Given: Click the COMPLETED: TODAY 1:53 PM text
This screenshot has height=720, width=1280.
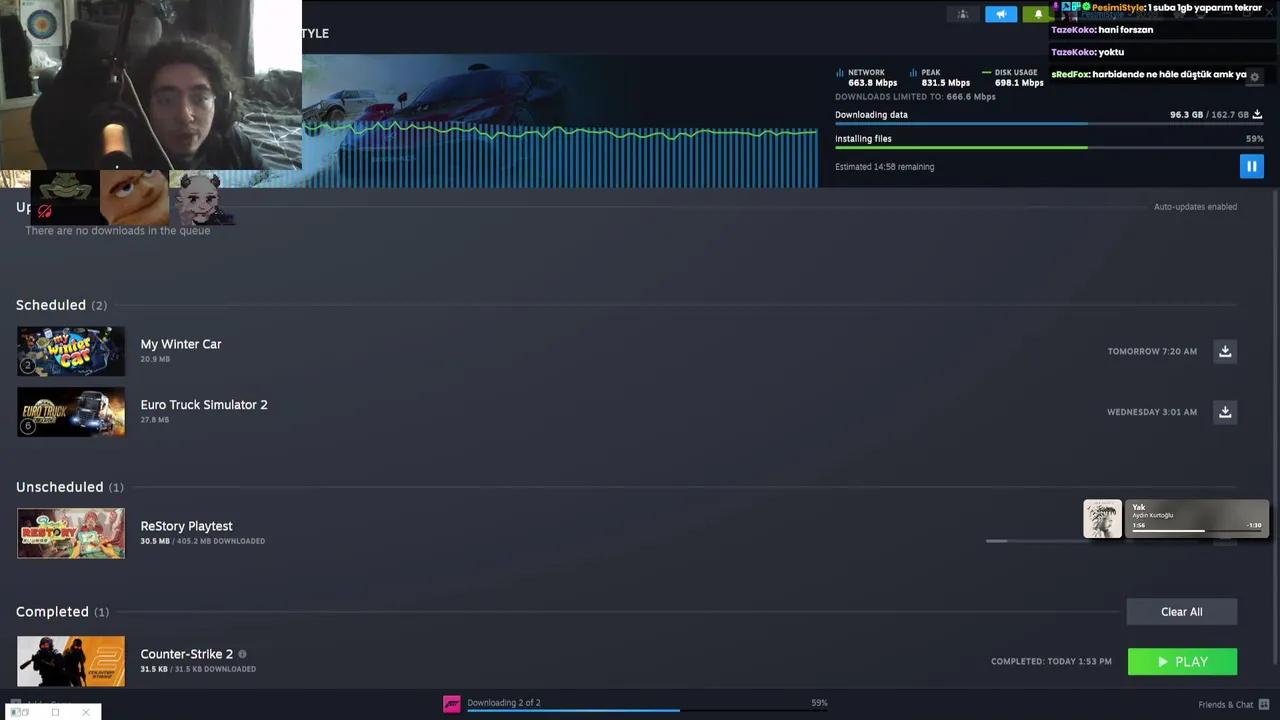Looking at the screenshot, I should tap(1051, 662).
